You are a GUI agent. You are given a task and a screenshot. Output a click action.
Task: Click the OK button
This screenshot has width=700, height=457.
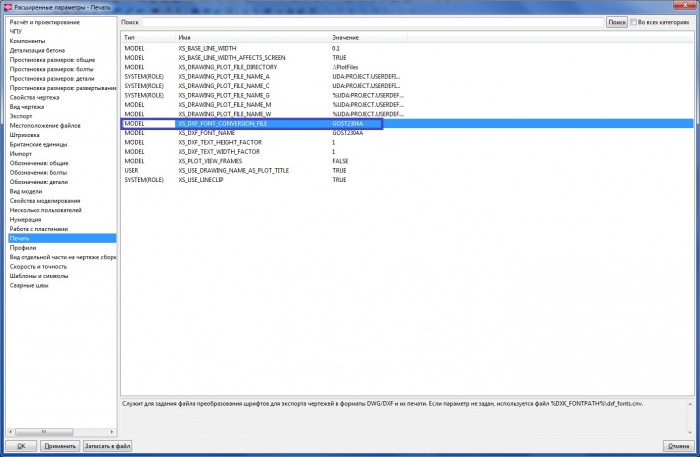tap(21, 445)
